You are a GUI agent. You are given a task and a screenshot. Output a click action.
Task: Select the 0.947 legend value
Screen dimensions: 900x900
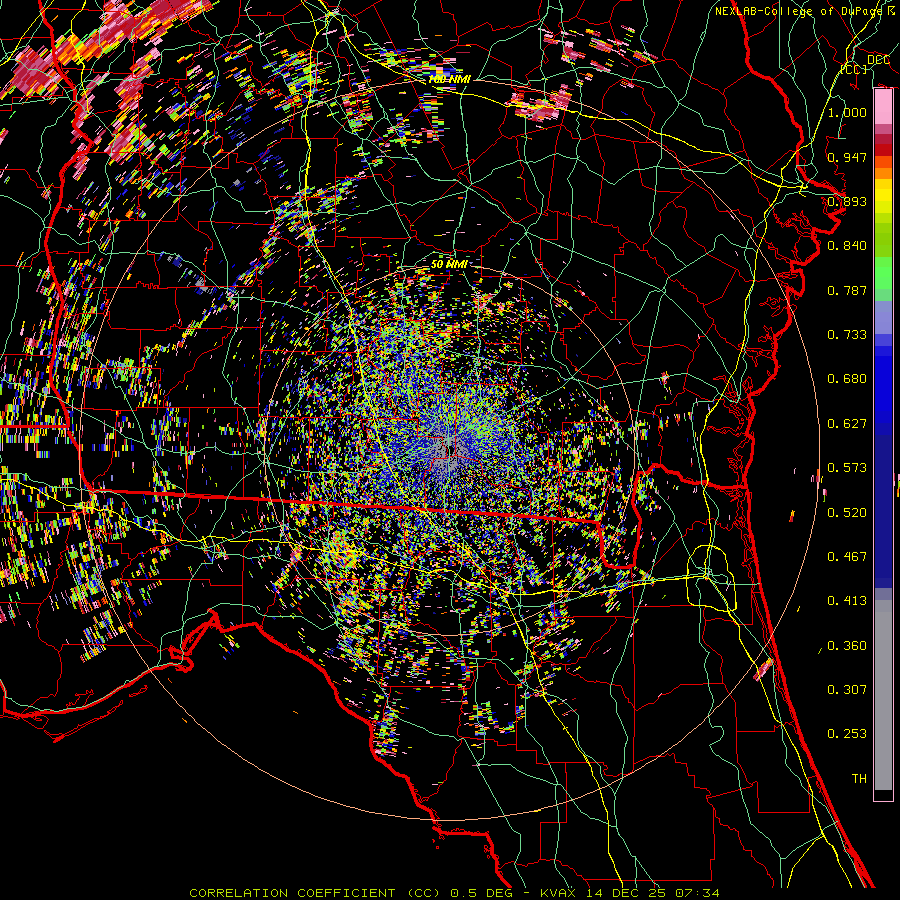[847, 157]
